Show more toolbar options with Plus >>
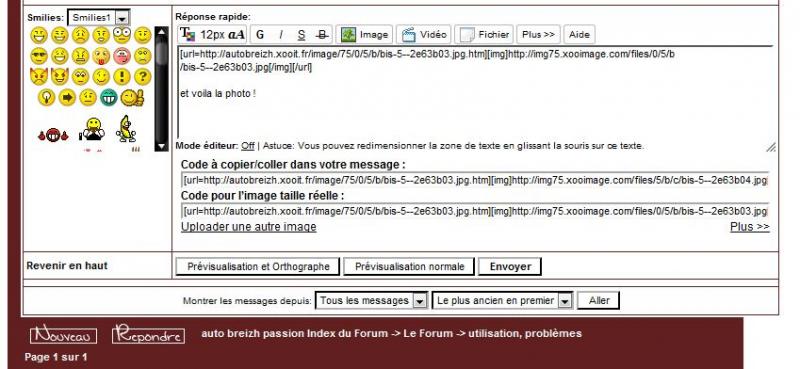Screen dimensions: 800x369 (x=538, y=35)
